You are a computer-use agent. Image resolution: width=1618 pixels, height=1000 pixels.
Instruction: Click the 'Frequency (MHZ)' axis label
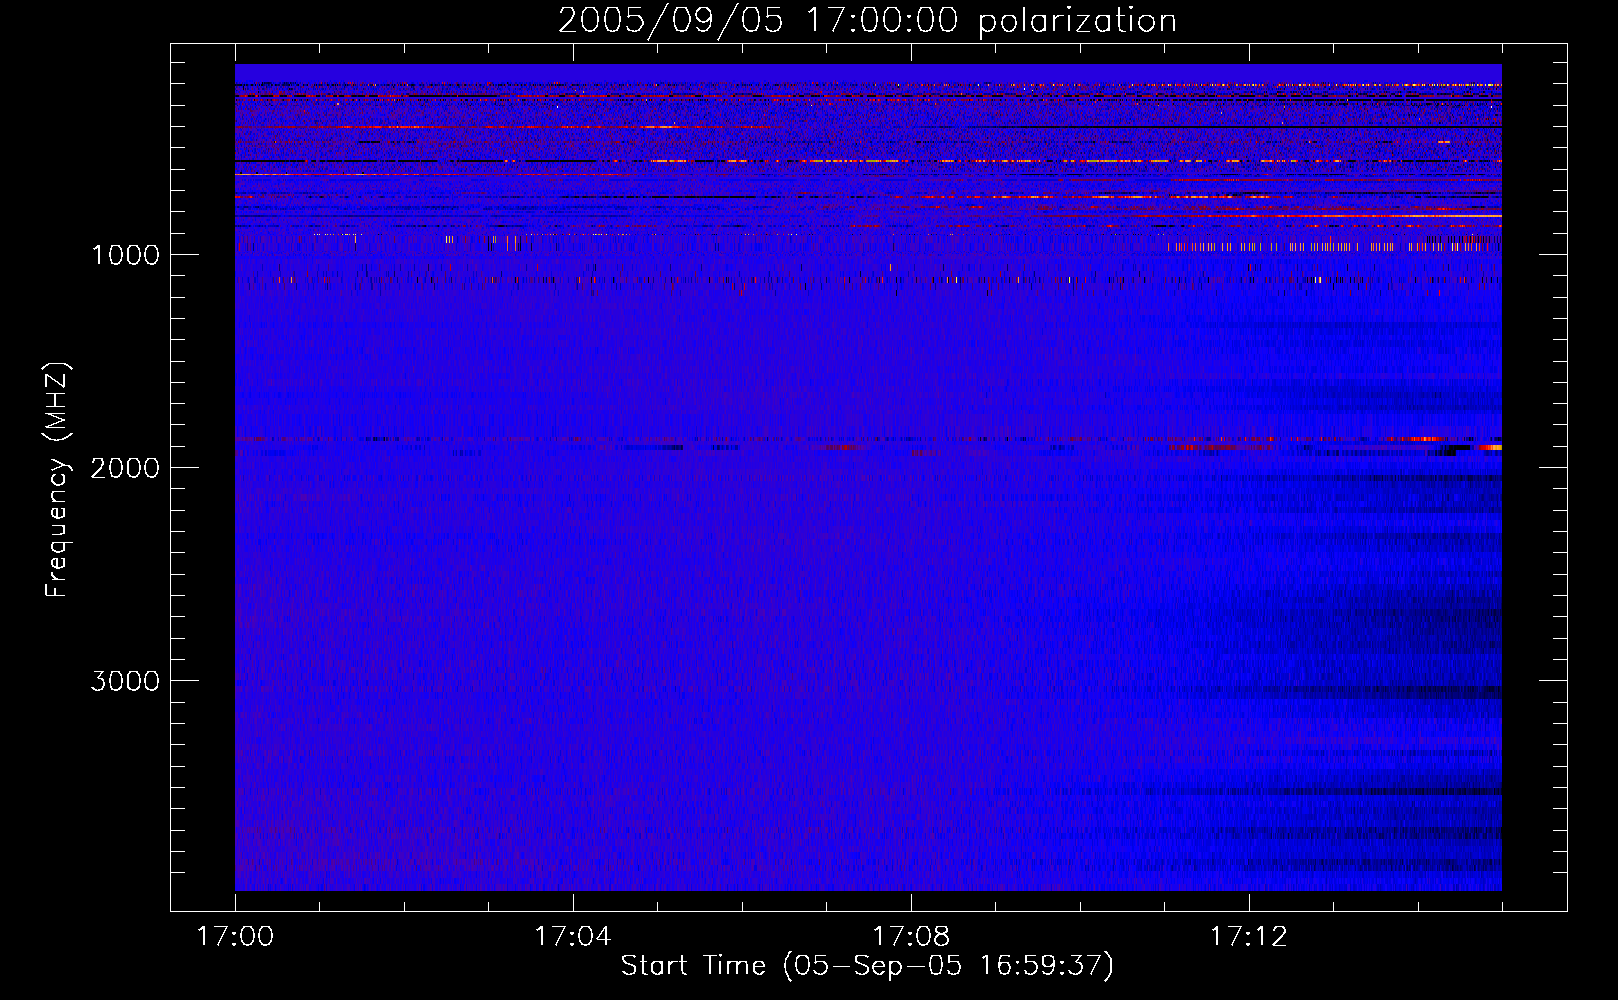point(58,480)
